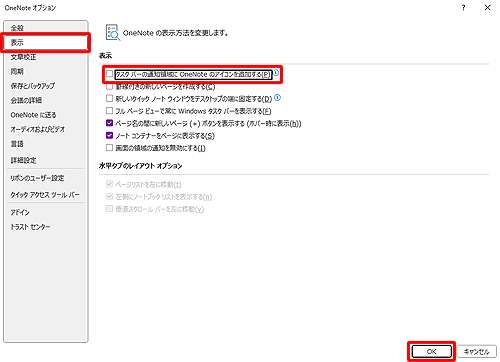
Task: Click the 水平タブのレイアウト オプション heading
Action: click(141, 166)
